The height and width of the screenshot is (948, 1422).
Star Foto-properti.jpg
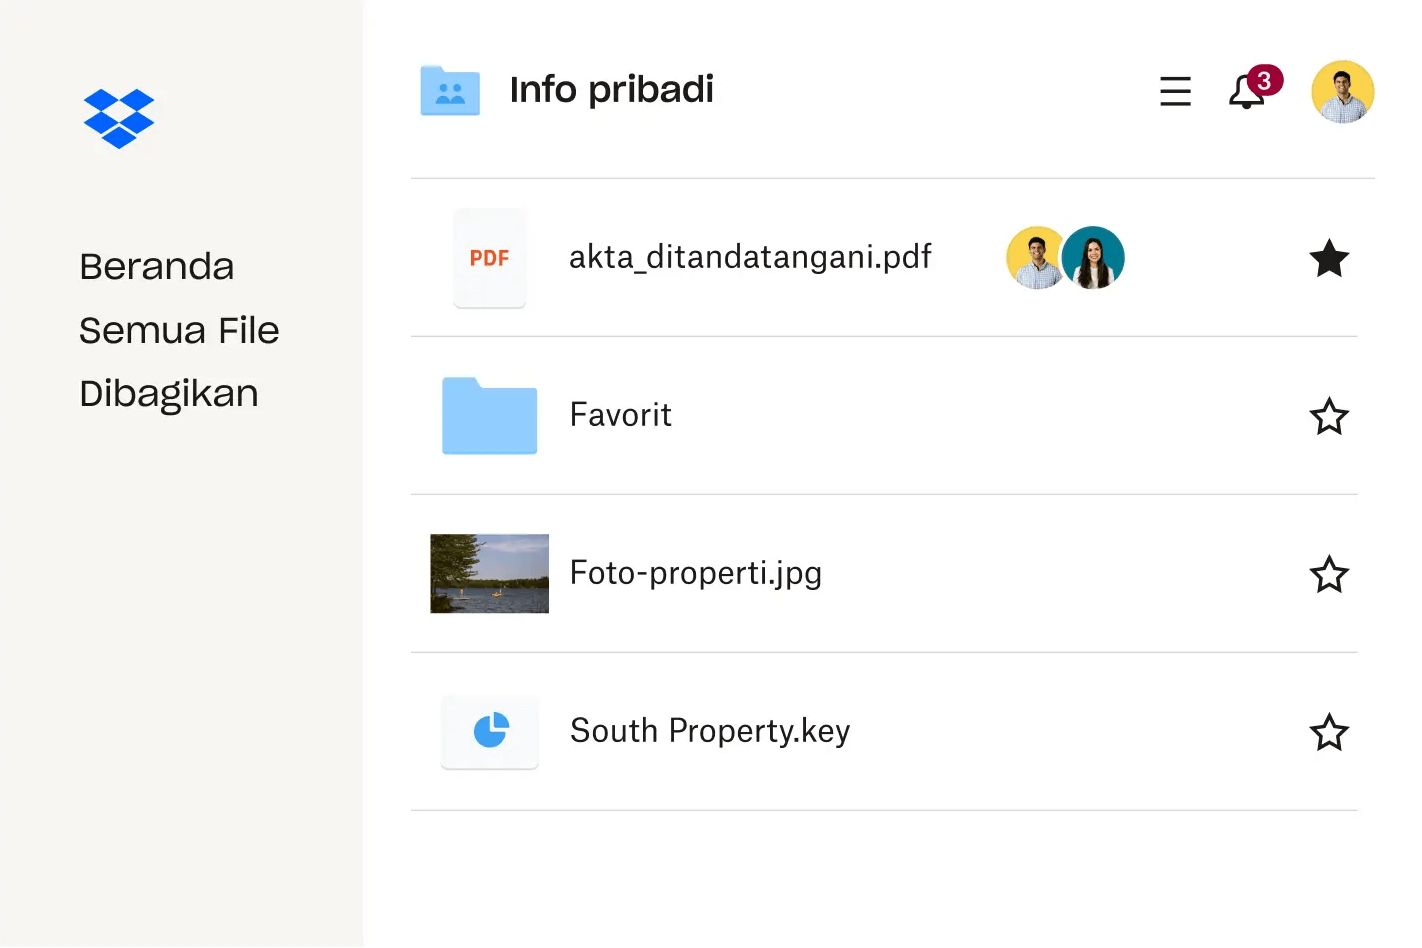[1329, 574]
